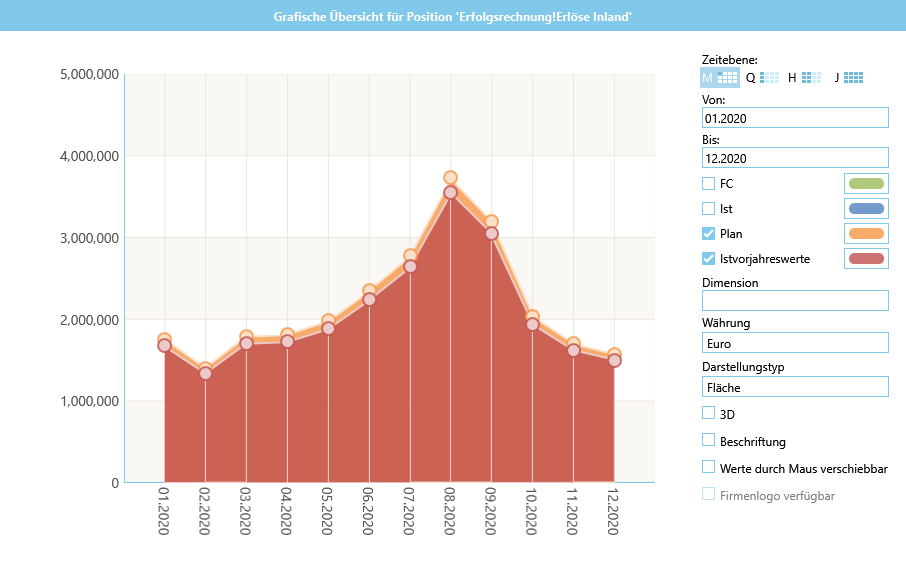The width and height of the screenshot is (906, 572).
Task: Open Darstellungstyp dropdown showing Fläche
Action: click(x=795, y=387)
